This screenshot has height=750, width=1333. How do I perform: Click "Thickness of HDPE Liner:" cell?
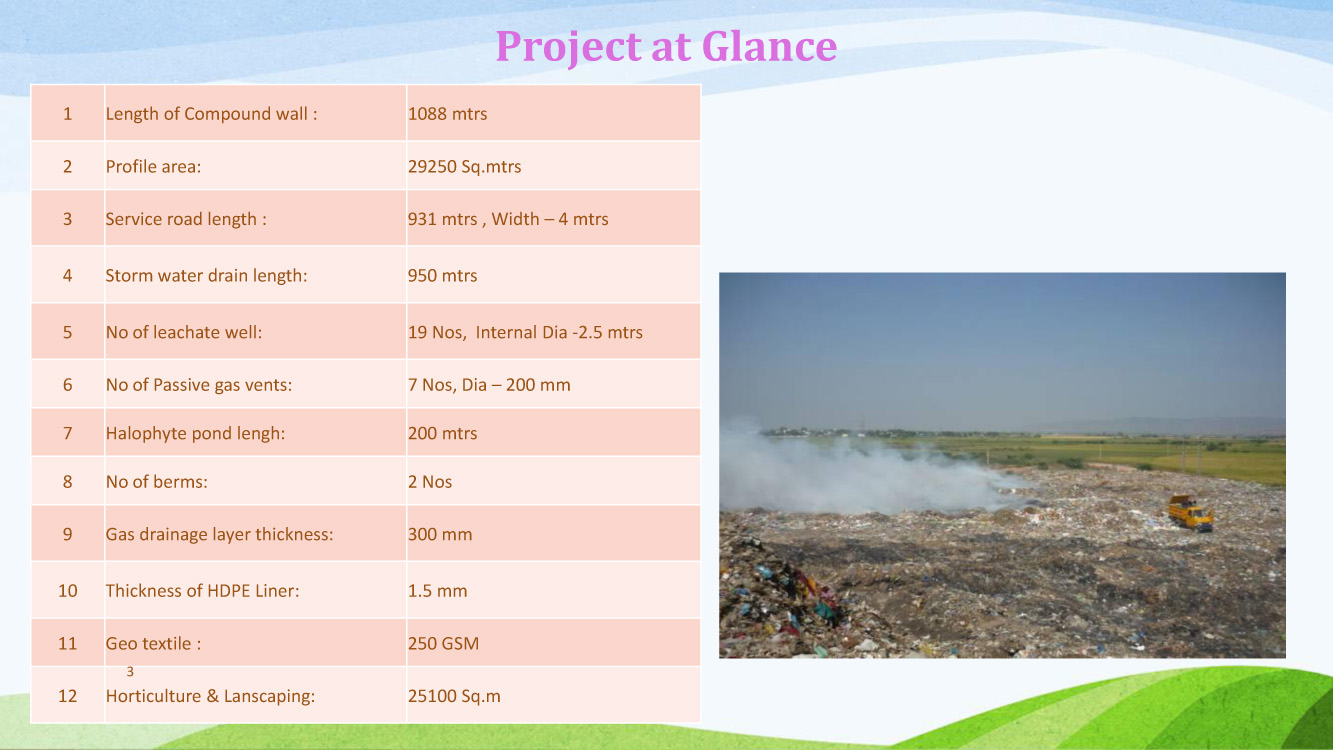[255, 590]
